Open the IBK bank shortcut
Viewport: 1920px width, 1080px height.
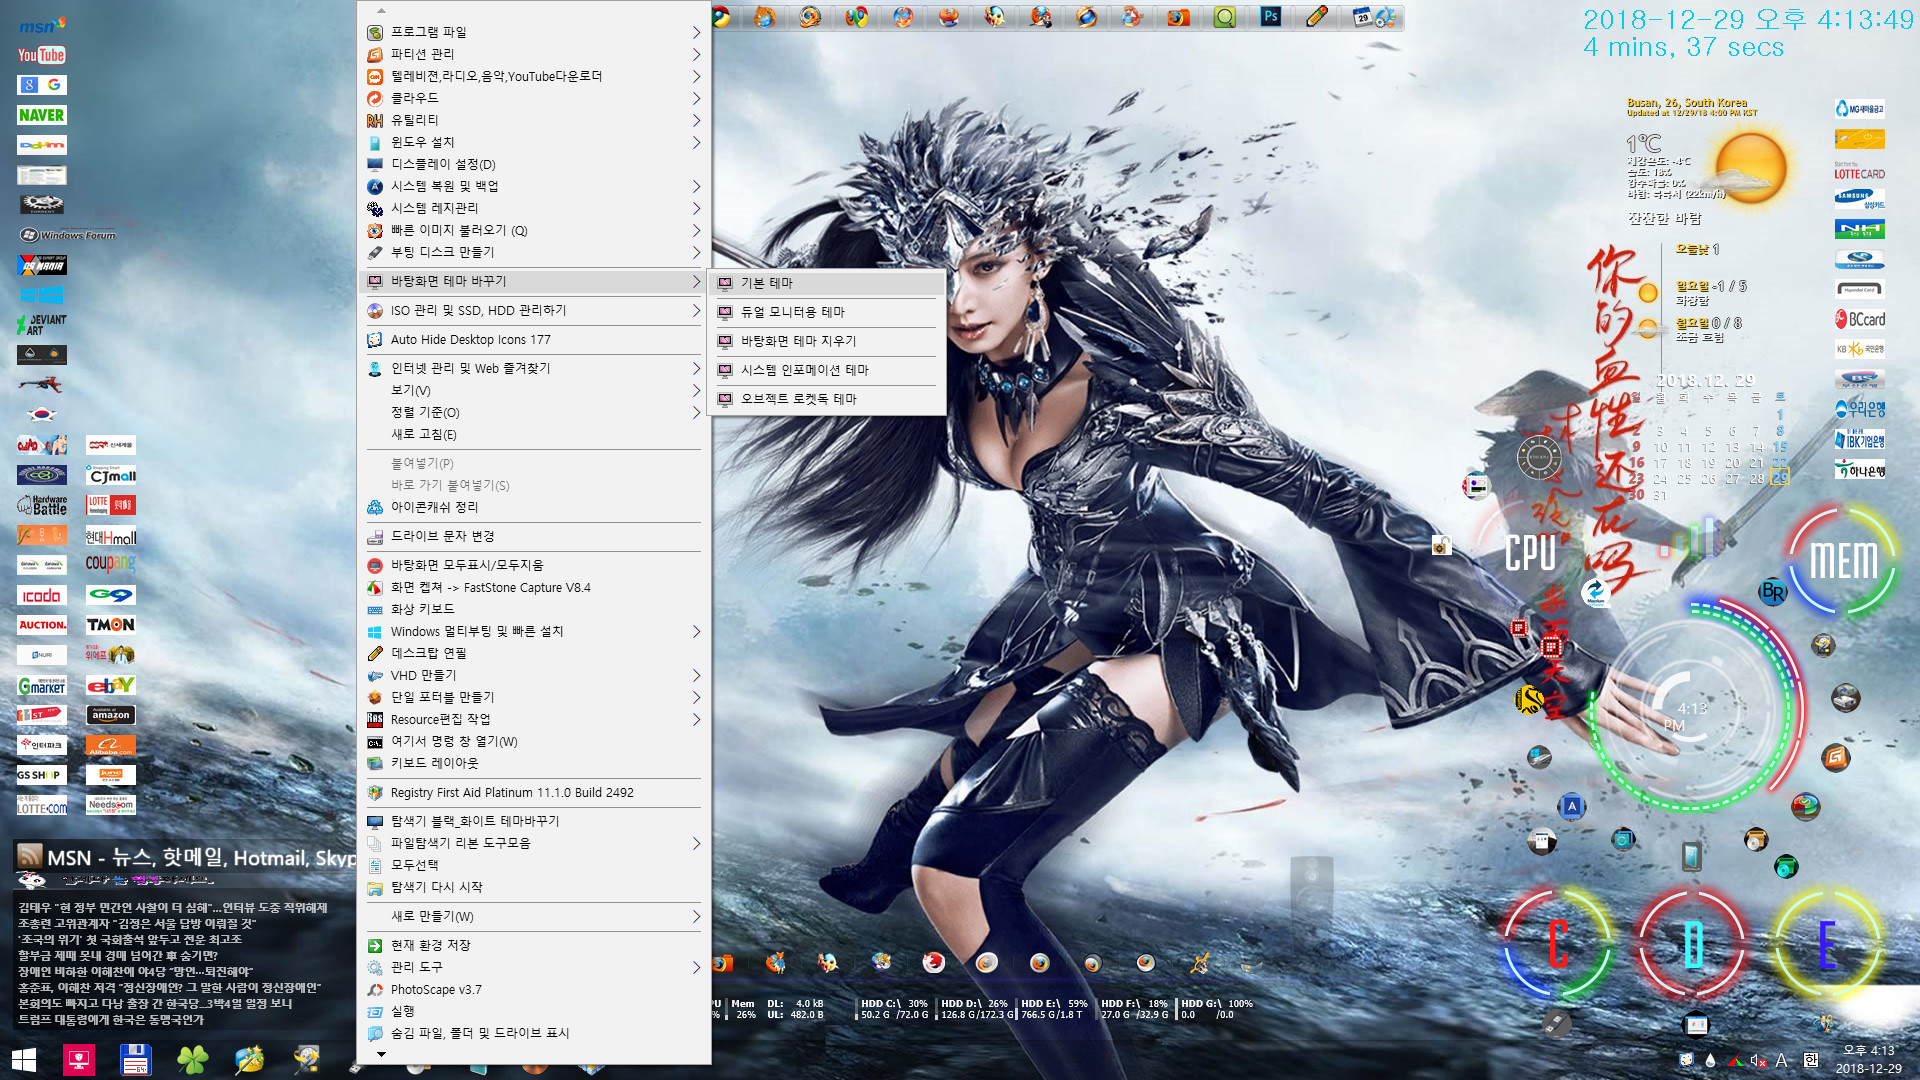pos(1860,439)
